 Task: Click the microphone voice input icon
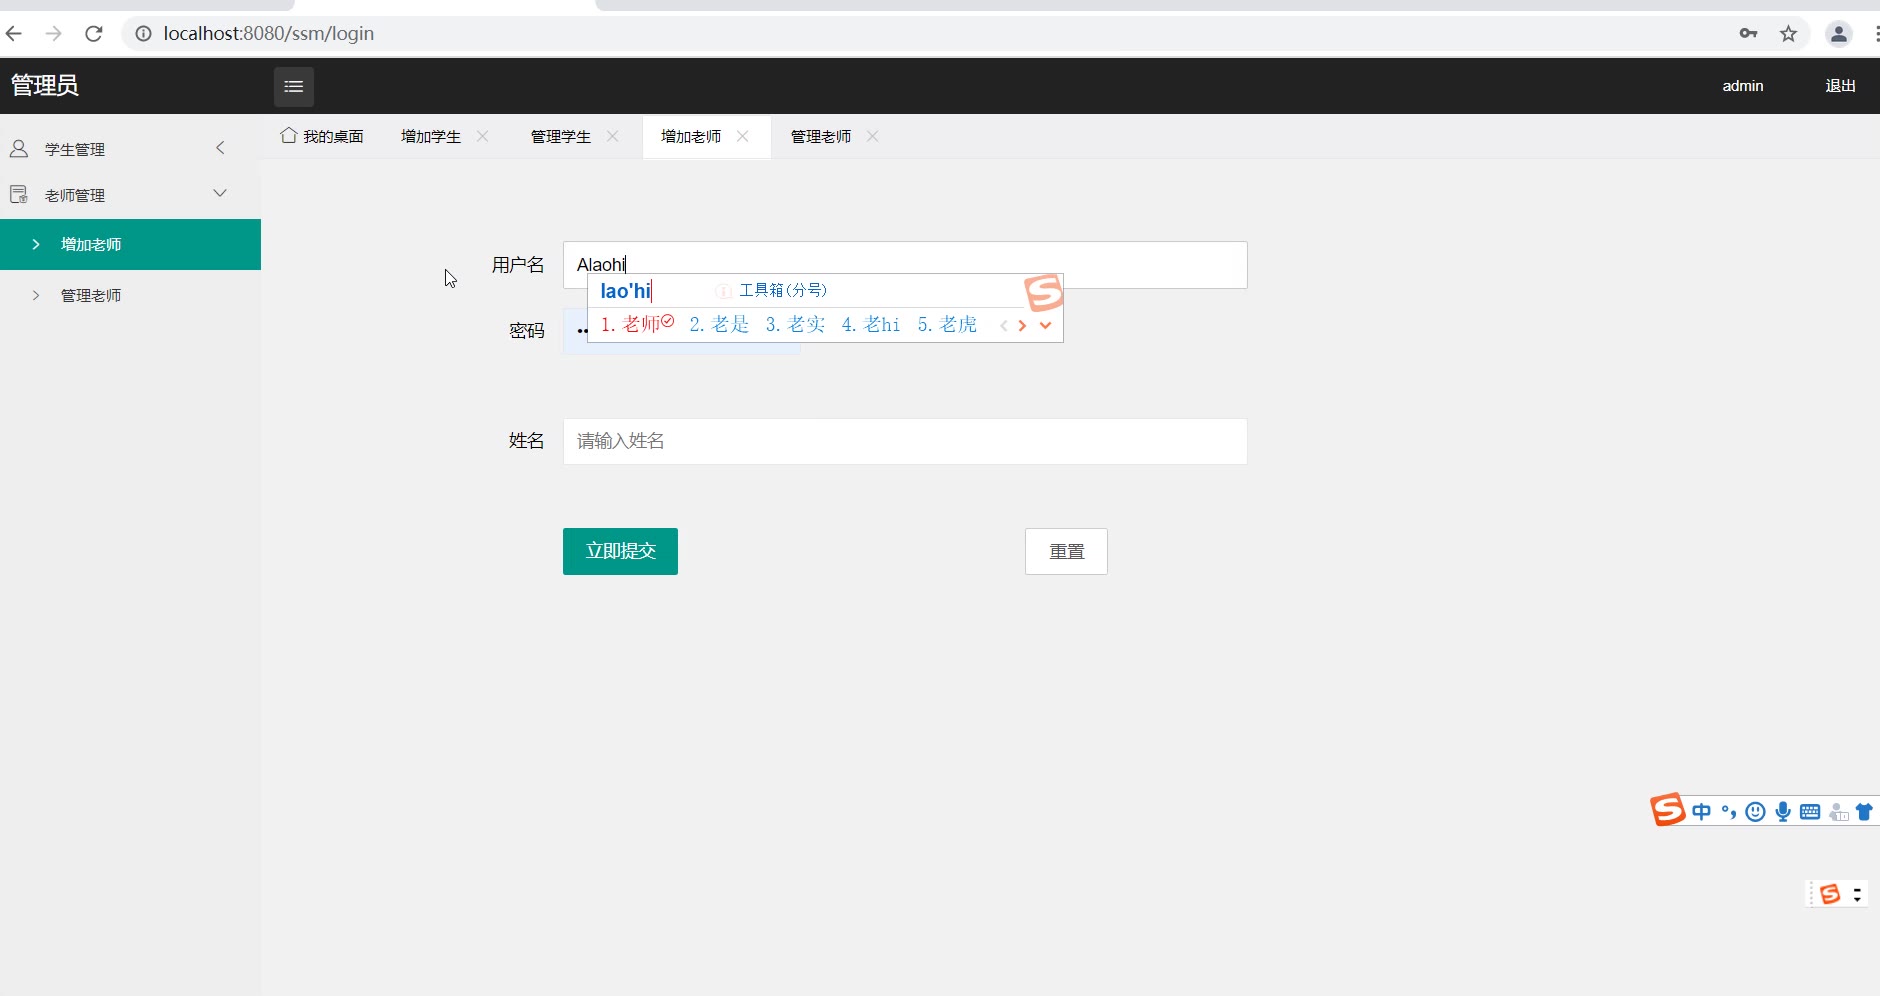[x=1783, y=812]
